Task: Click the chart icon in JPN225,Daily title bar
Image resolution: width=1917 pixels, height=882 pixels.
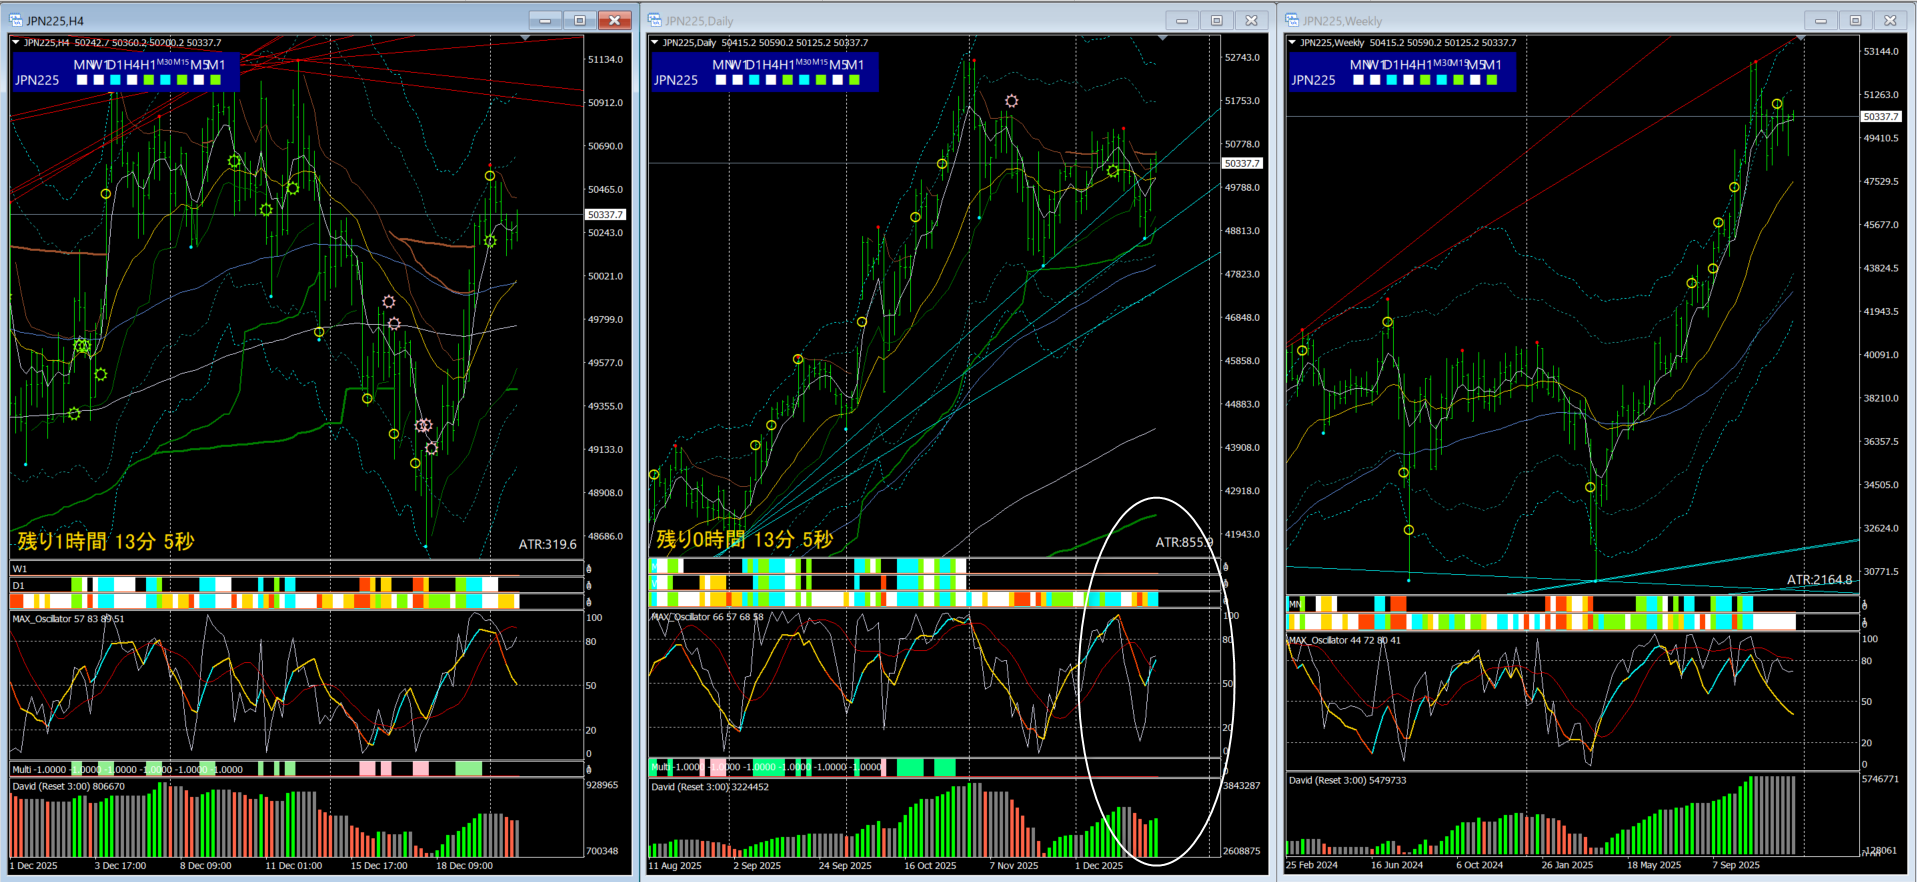Action: coord(655,20)
